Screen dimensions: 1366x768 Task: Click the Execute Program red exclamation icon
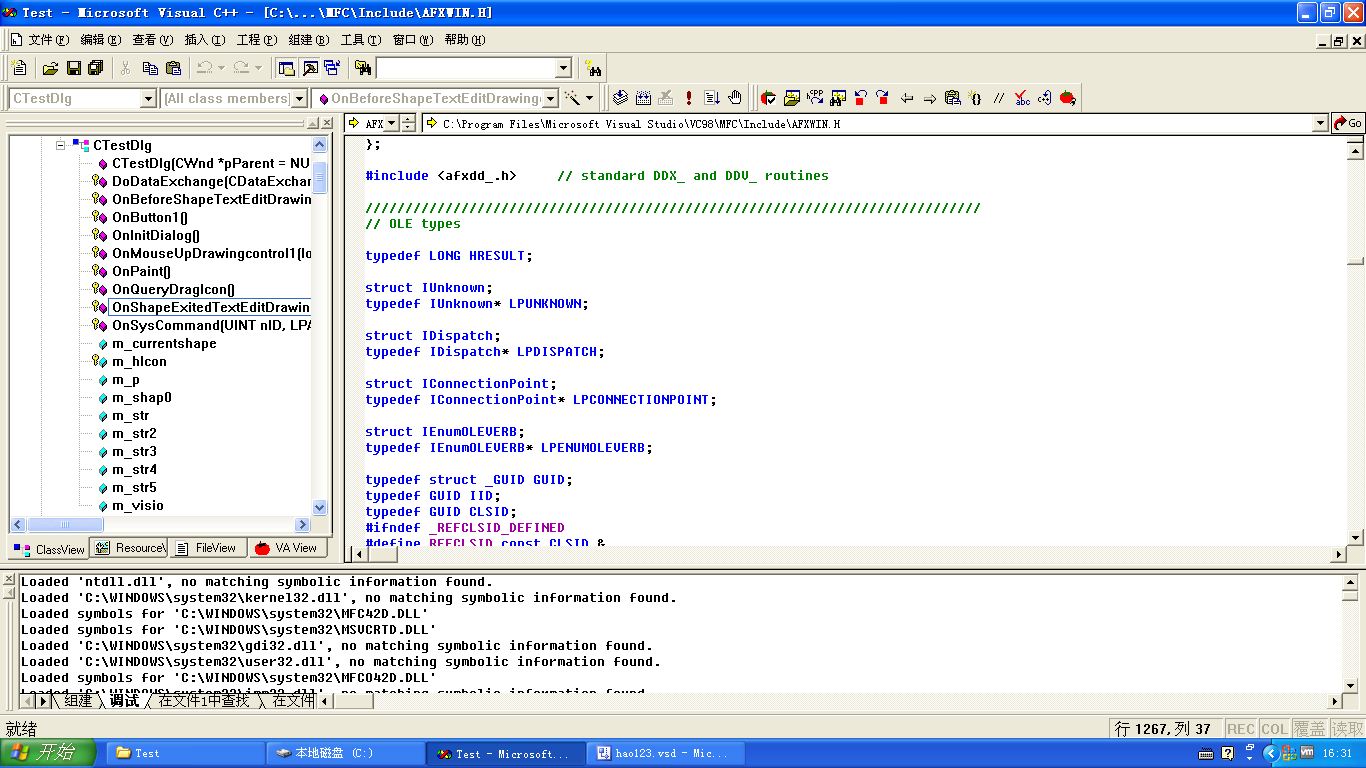click(x=689, y=98)
